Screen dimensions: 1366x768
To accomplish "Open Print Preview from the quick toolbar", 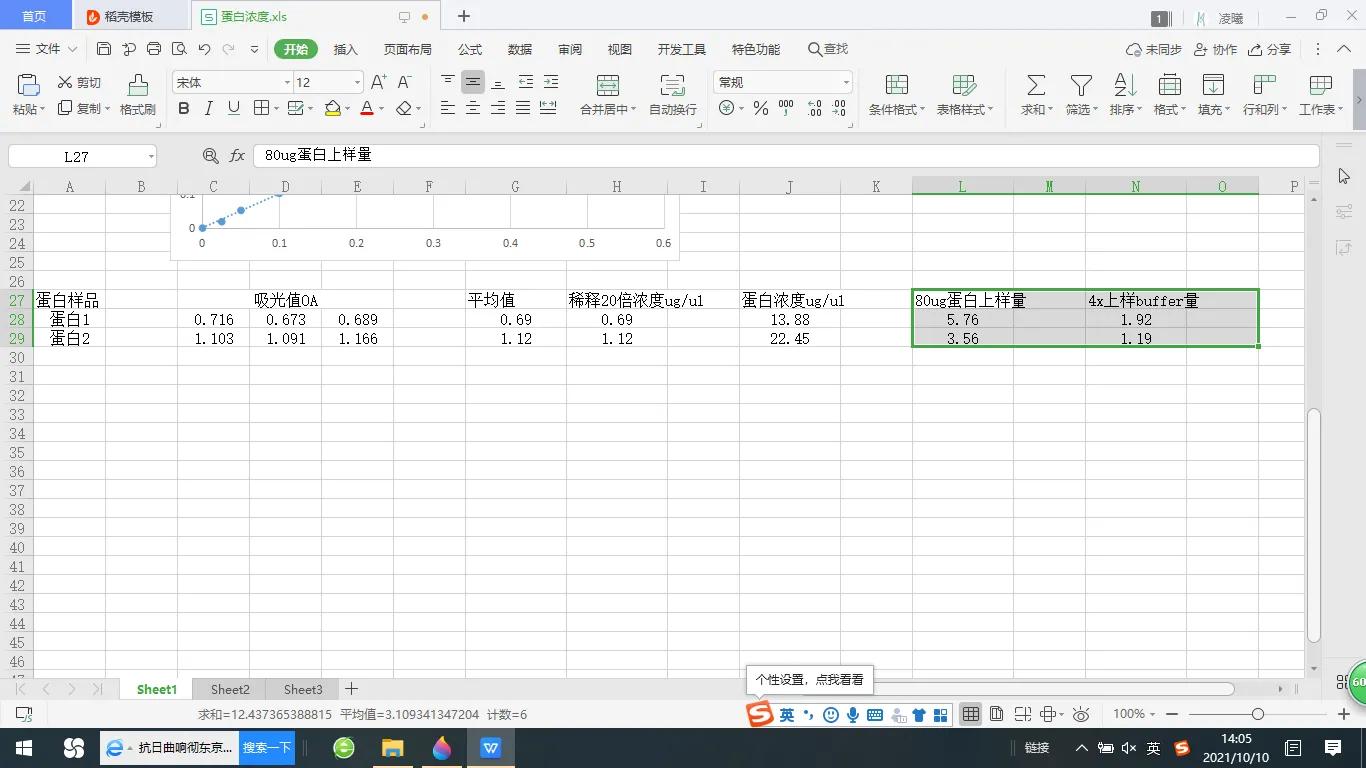I will [179, 49].
